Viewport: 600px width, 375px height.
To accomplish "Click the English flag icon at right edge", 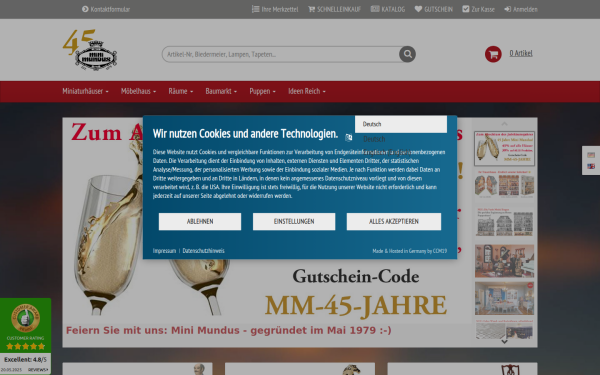I will click(x=591, y=166).
